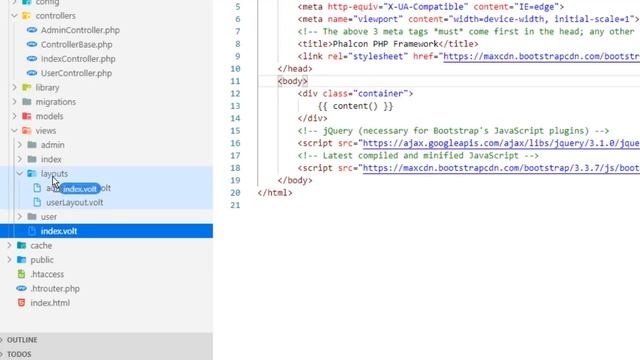The image size is (640, 360).
Task: Expand the models folder
Action: [x=14, y=116]
